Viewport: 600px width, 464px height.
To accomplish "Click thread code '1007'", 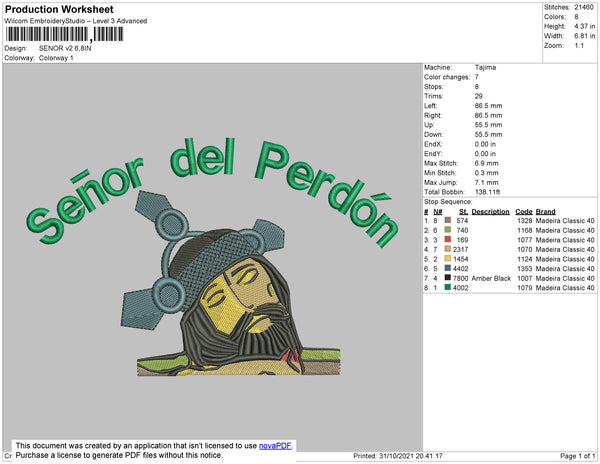I will point(525,278).
